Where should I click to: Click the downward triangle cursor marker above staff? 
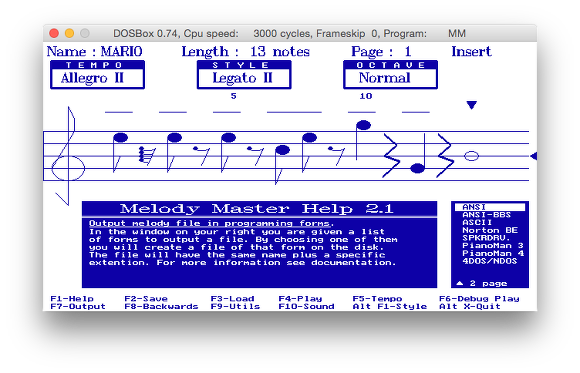point(471,105)
